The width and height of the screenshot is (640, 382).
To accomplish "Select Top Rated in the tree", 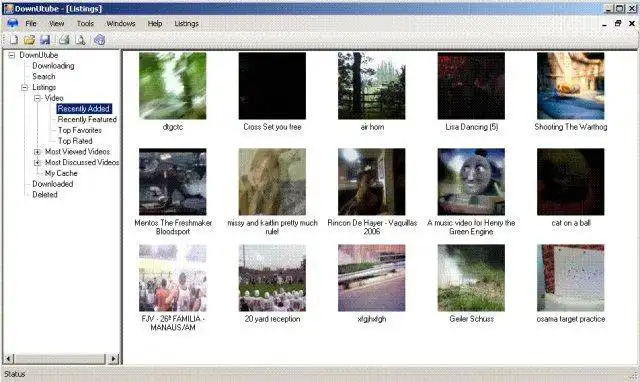I will [x=75, y=141].
